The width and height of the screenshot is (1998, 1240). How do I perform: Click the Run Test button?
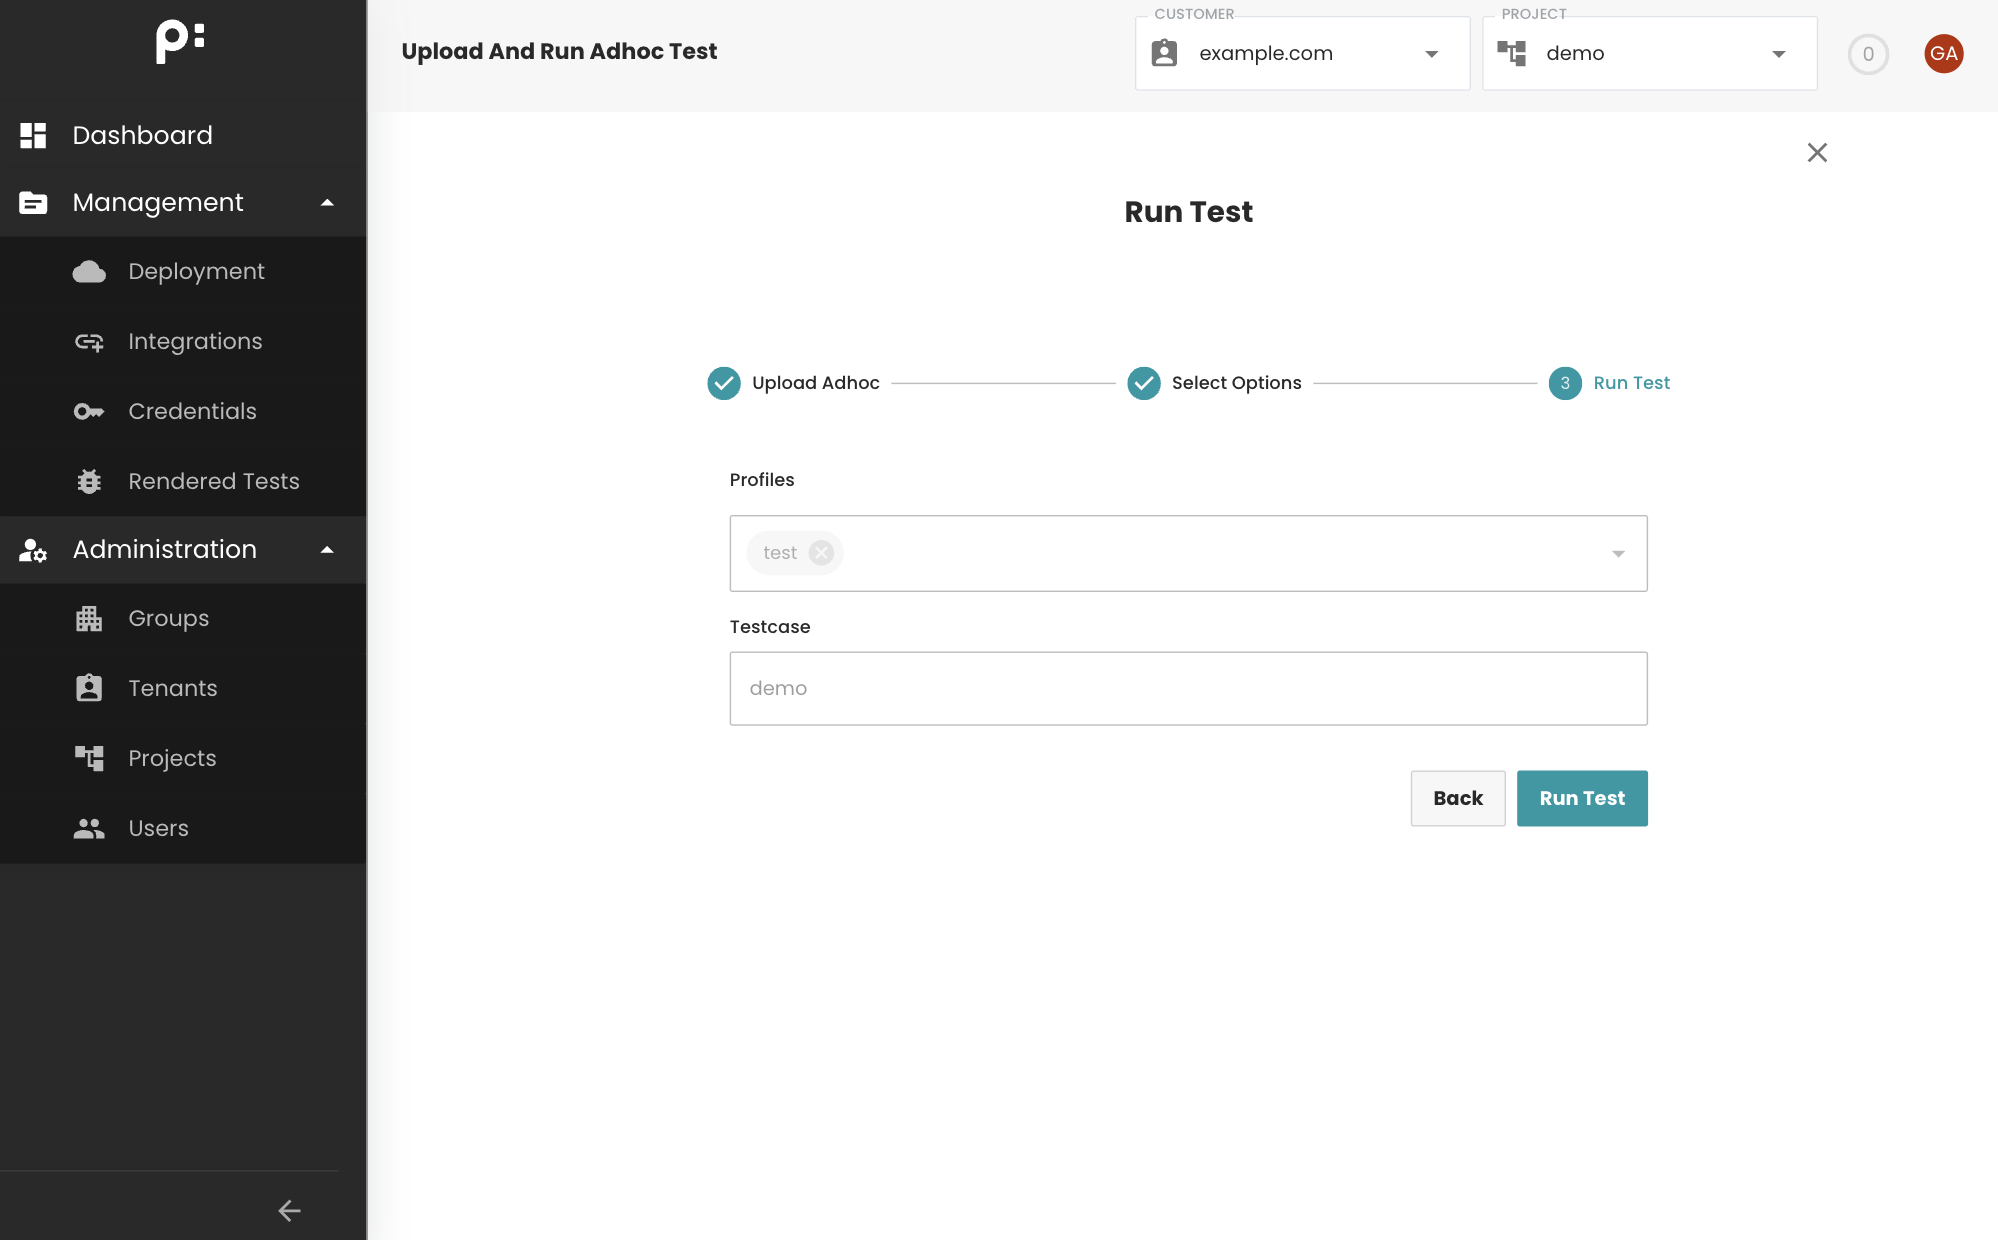(x=1581, y=798)
